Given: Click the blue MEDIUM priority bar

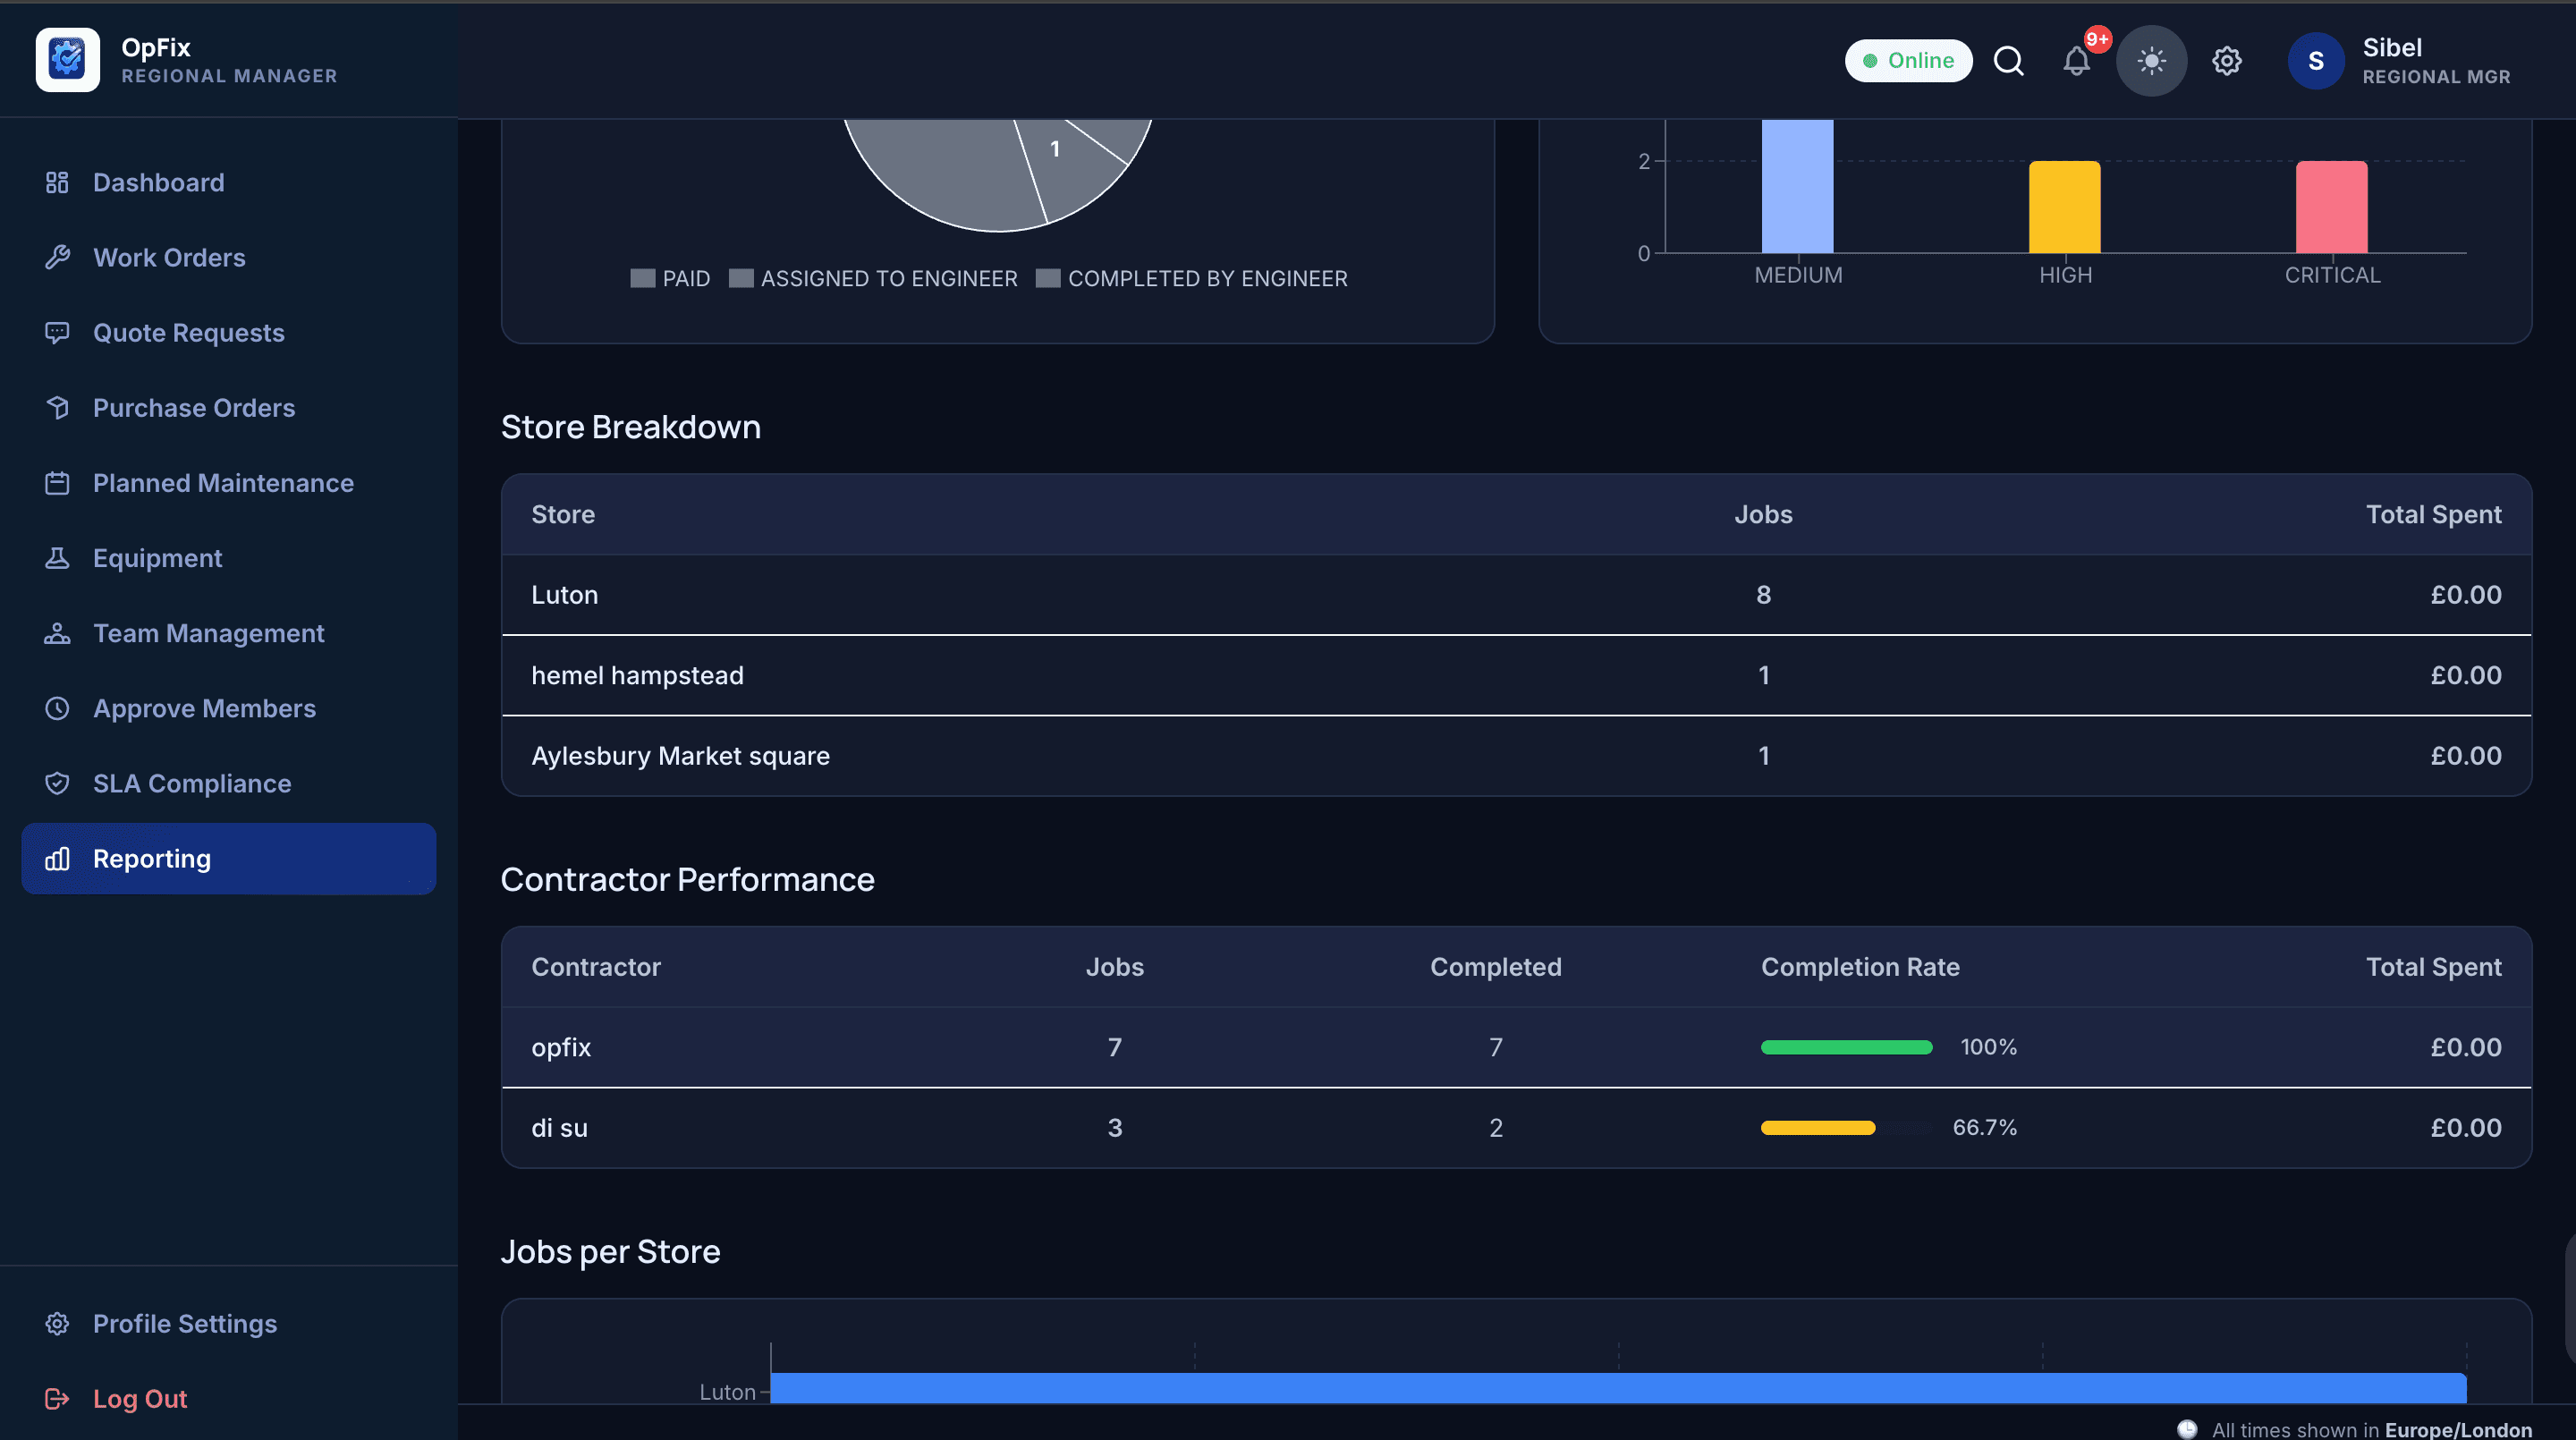Looking at the screenshot, I should (1797, 186).
